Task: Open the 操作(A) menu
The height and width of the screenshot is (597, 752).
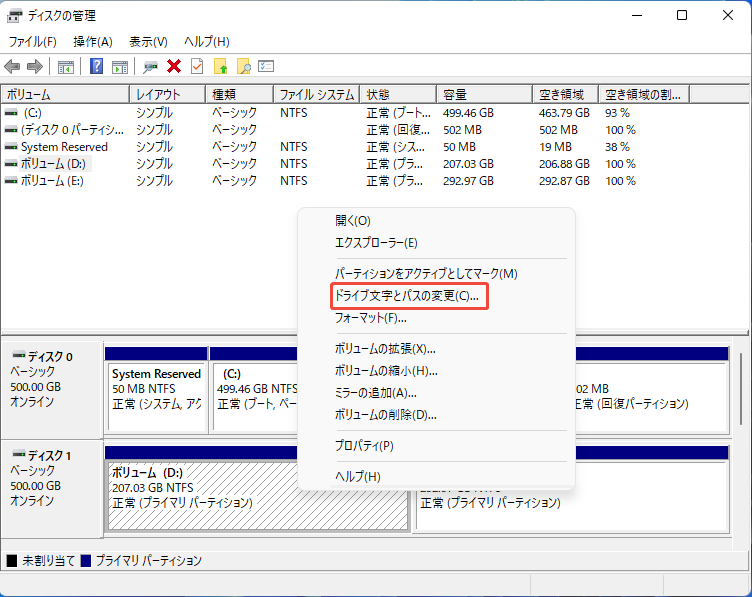Action: click(93, 42)
